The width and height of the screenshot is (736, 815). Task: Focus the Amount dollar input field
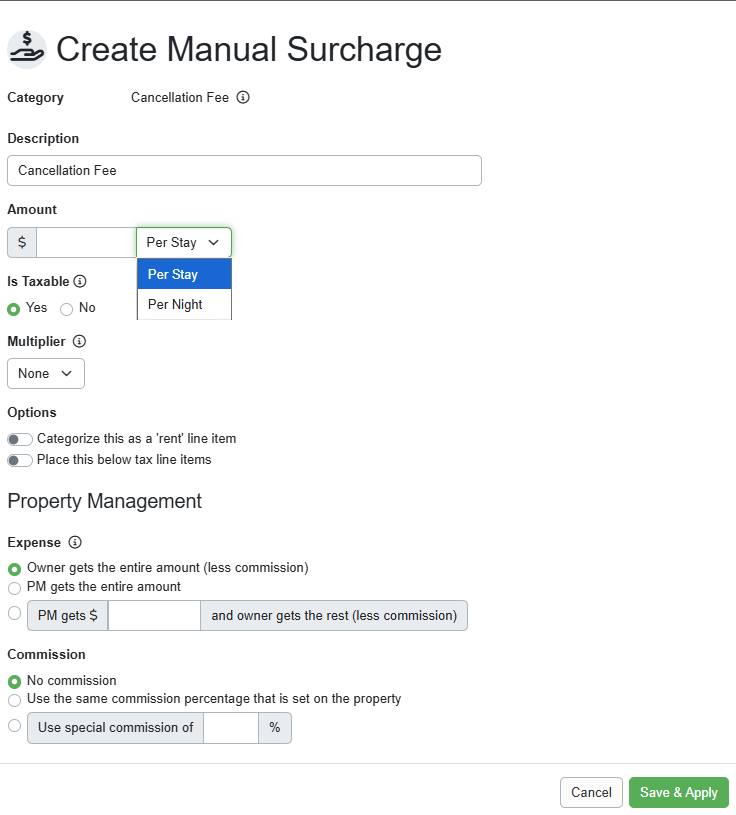pyautogui.click(x=86, y=242)
